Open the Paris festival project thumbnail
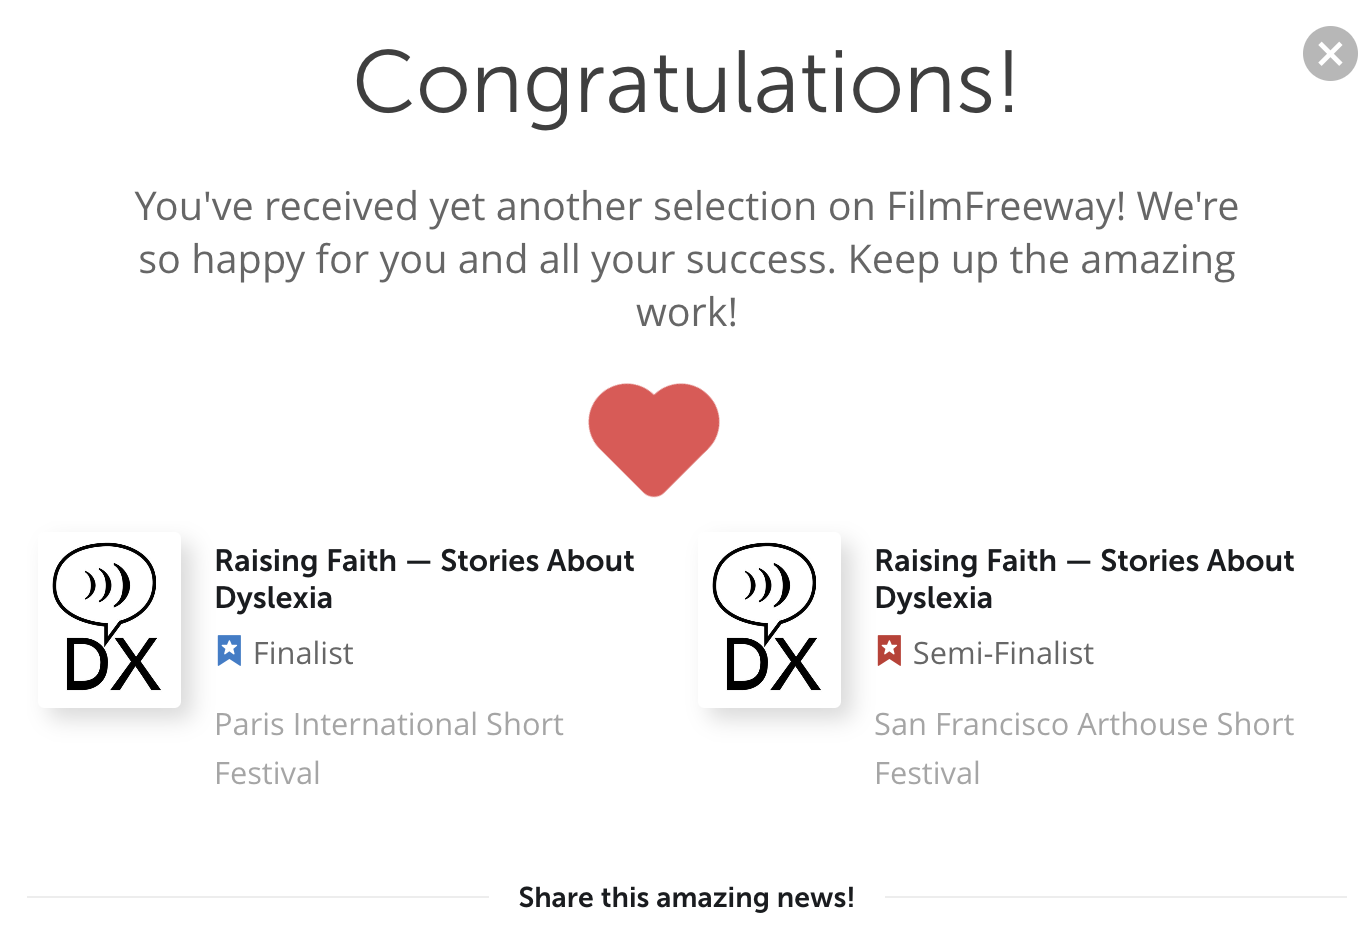This screenshot has height=940, width=1362. point(110,620)
